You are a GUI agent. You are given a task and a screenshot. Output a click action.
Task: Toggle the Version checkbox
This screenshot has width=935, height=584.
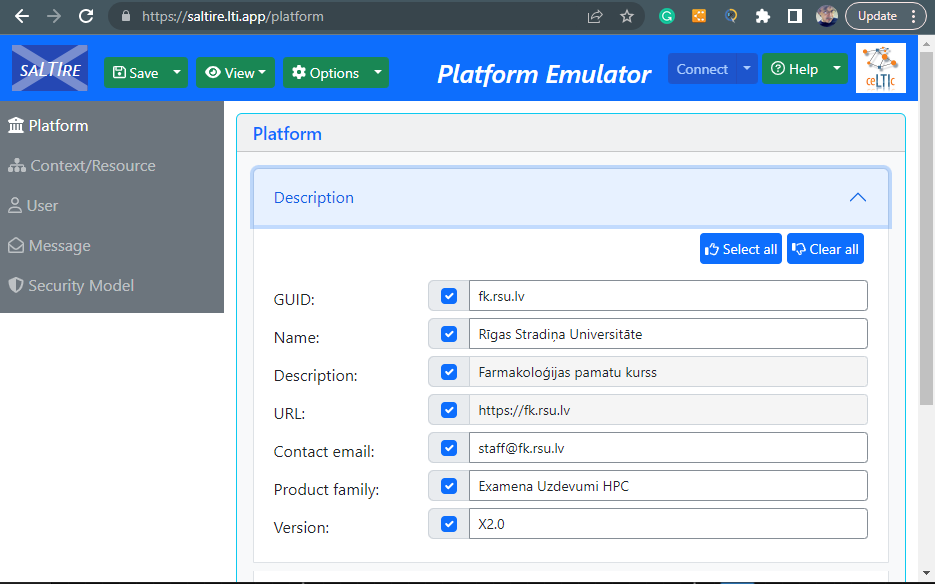coord(449,524)
